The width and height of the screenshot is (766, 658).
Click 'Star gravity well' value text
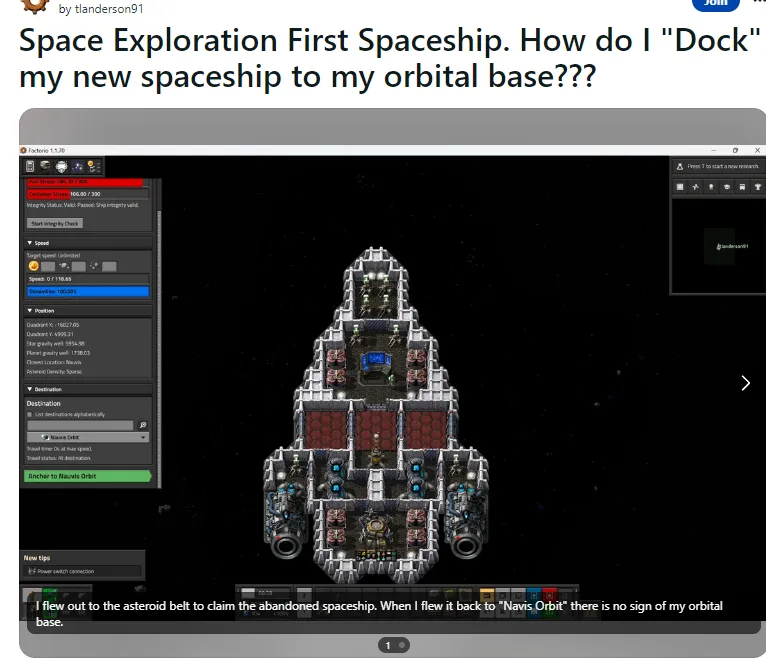[x=56, y=343]
